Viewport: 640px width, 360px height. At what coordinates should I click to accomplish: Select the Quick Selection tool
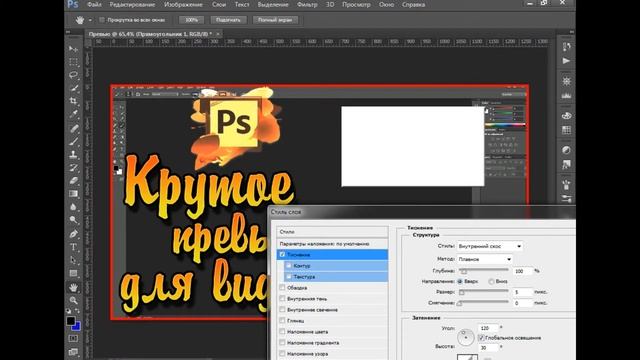coord(73,88)
